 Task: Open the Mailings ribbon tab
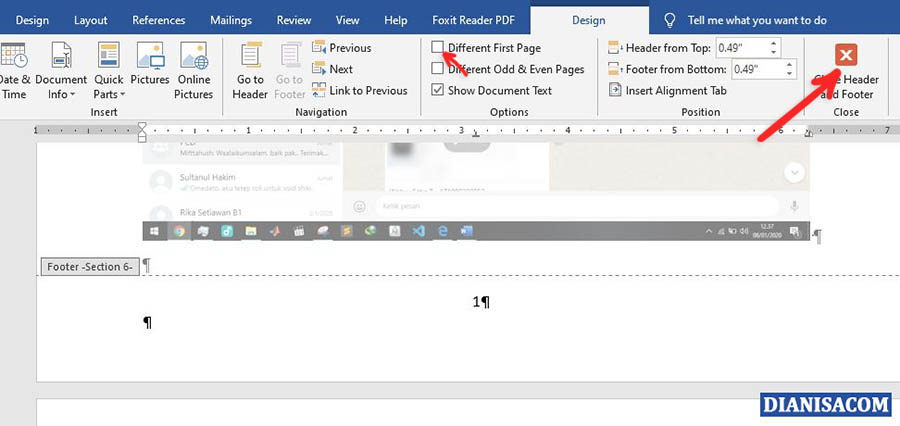click(231, 20)
